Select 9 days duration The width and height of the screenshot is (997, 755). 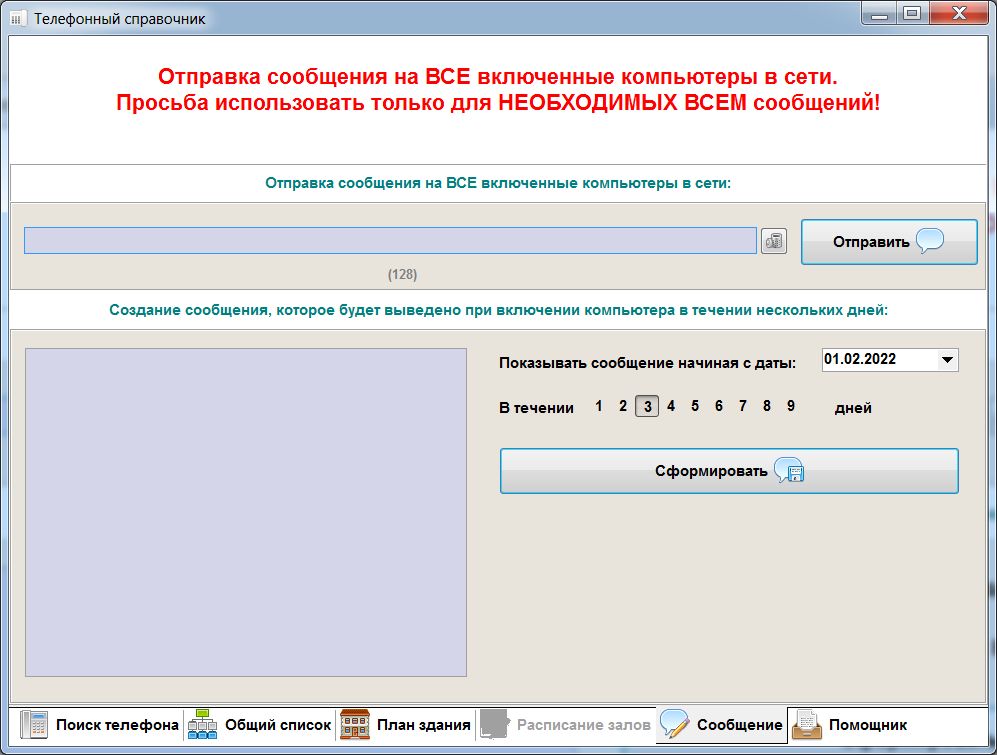(x=790, y=406)
